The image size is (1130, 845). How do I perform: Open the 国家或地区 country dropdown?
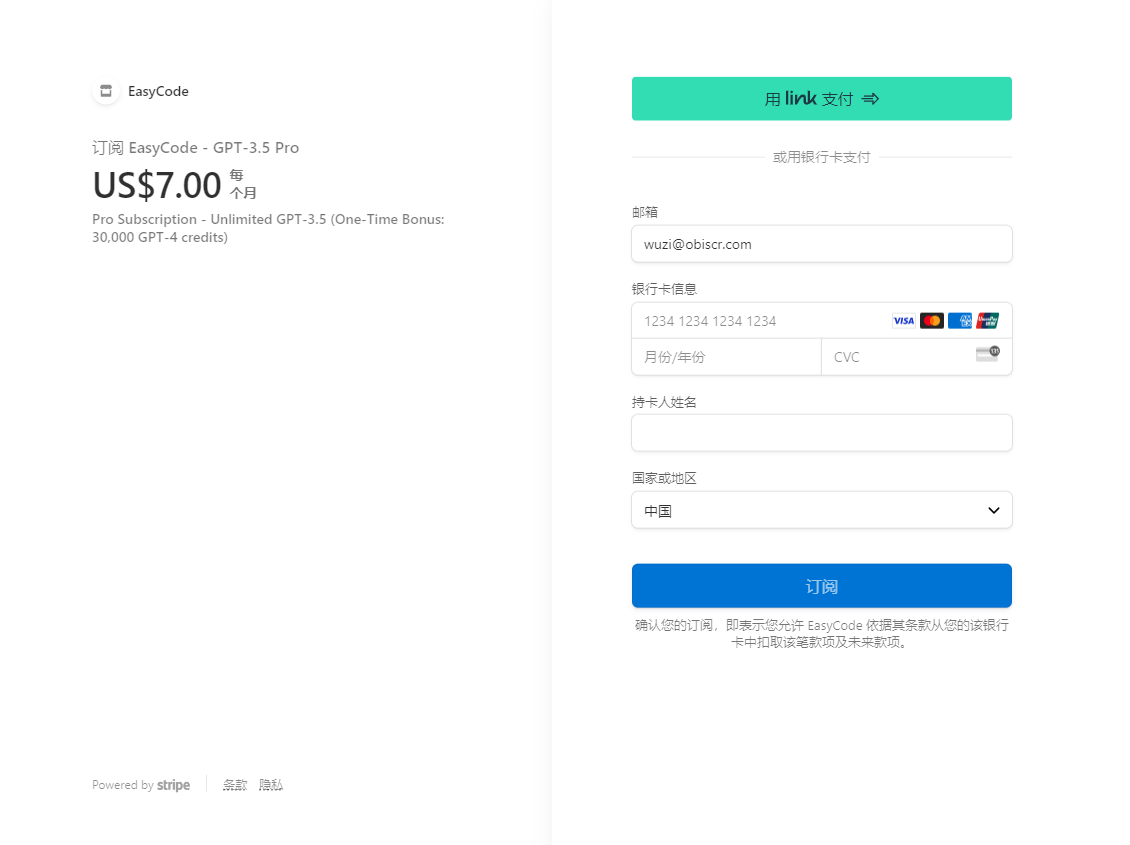[822, 510]
